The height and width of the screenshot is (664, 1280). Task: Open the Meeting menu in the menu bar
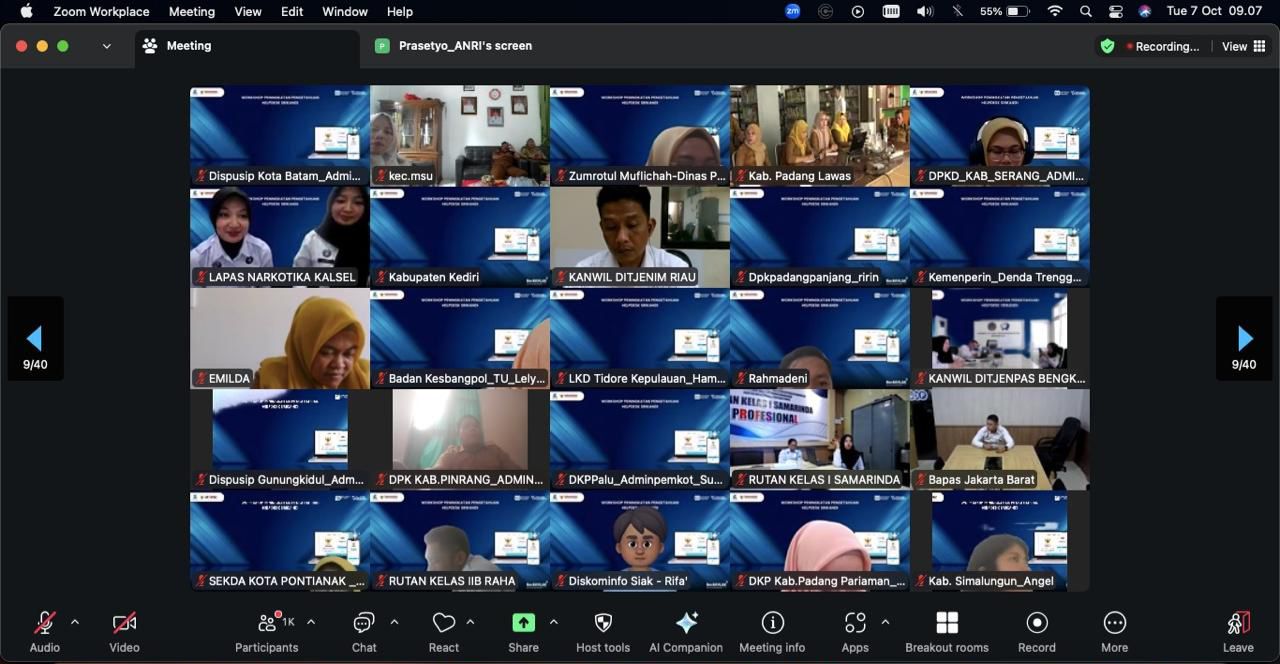click(x=191, y=12)
